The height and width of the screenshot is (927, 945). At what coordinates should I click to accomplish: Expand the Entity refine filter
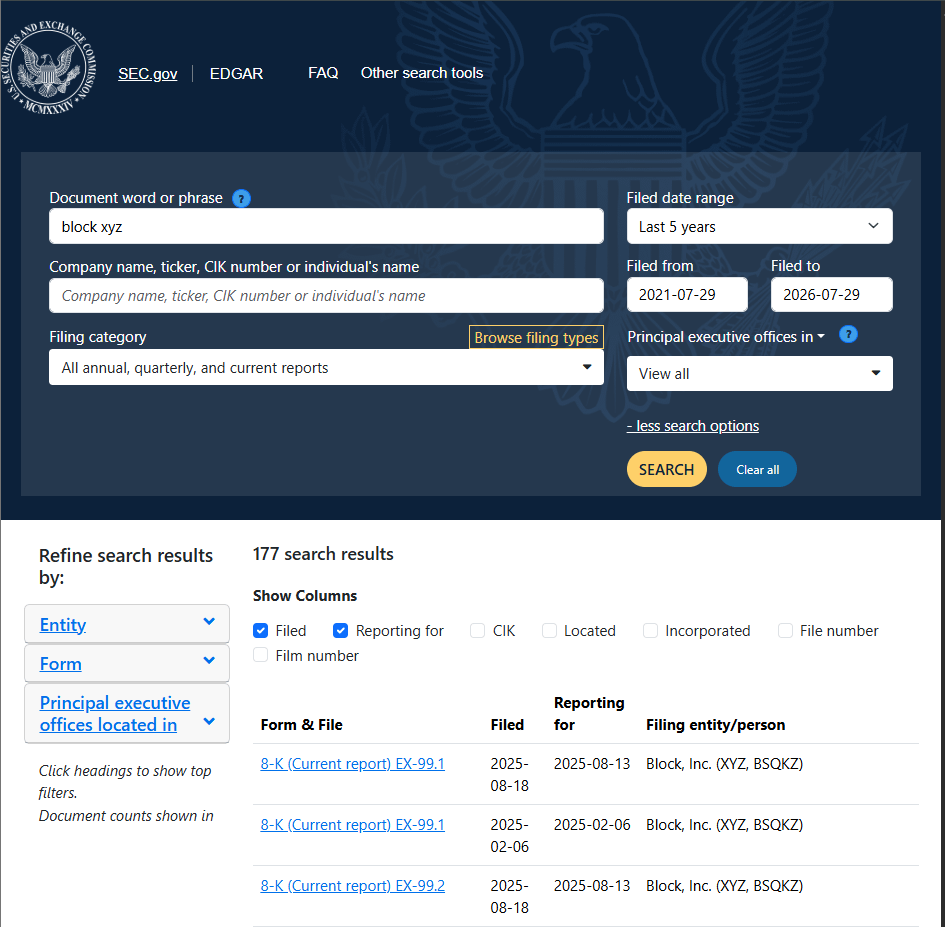tap(127, 624)
